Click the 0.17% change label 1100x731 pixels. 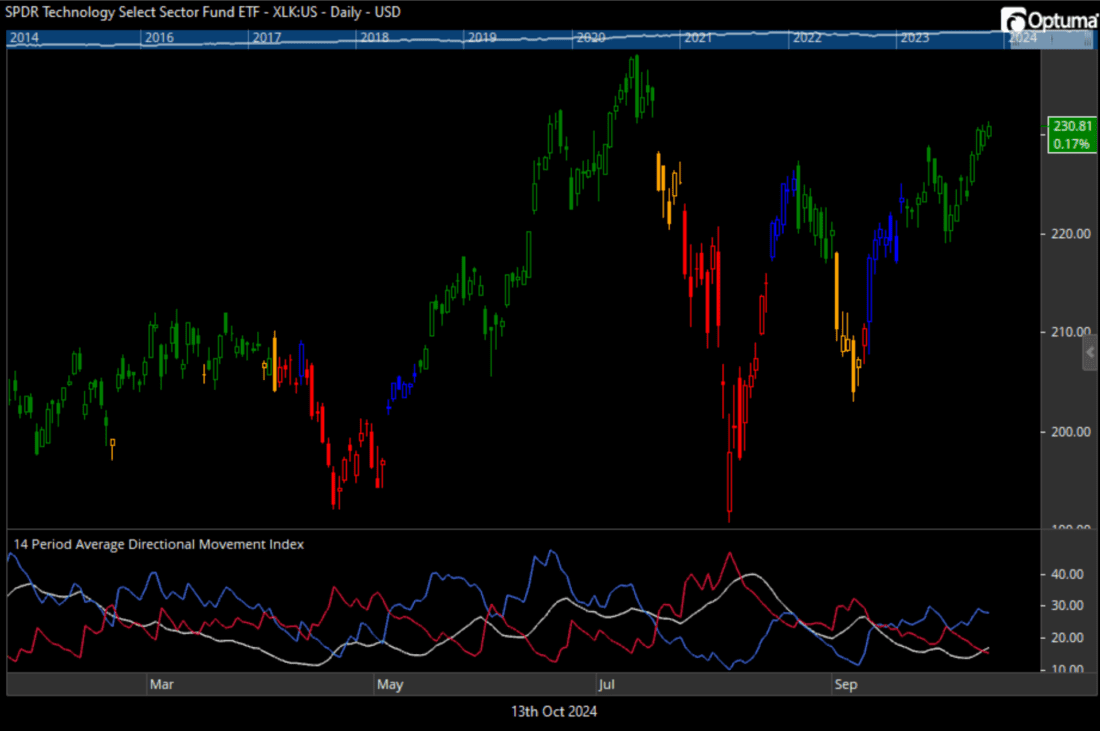(x=1071, y=144)
